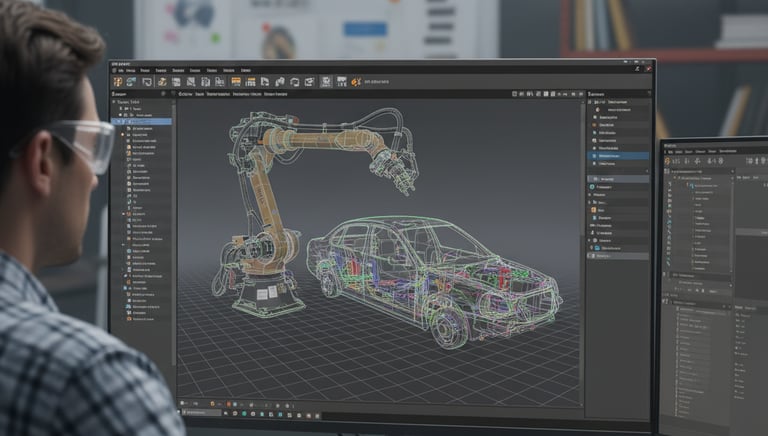Screen dimensions: 768x436
Task: Open the last menu in the menu bar
Action: click(246, 70)
